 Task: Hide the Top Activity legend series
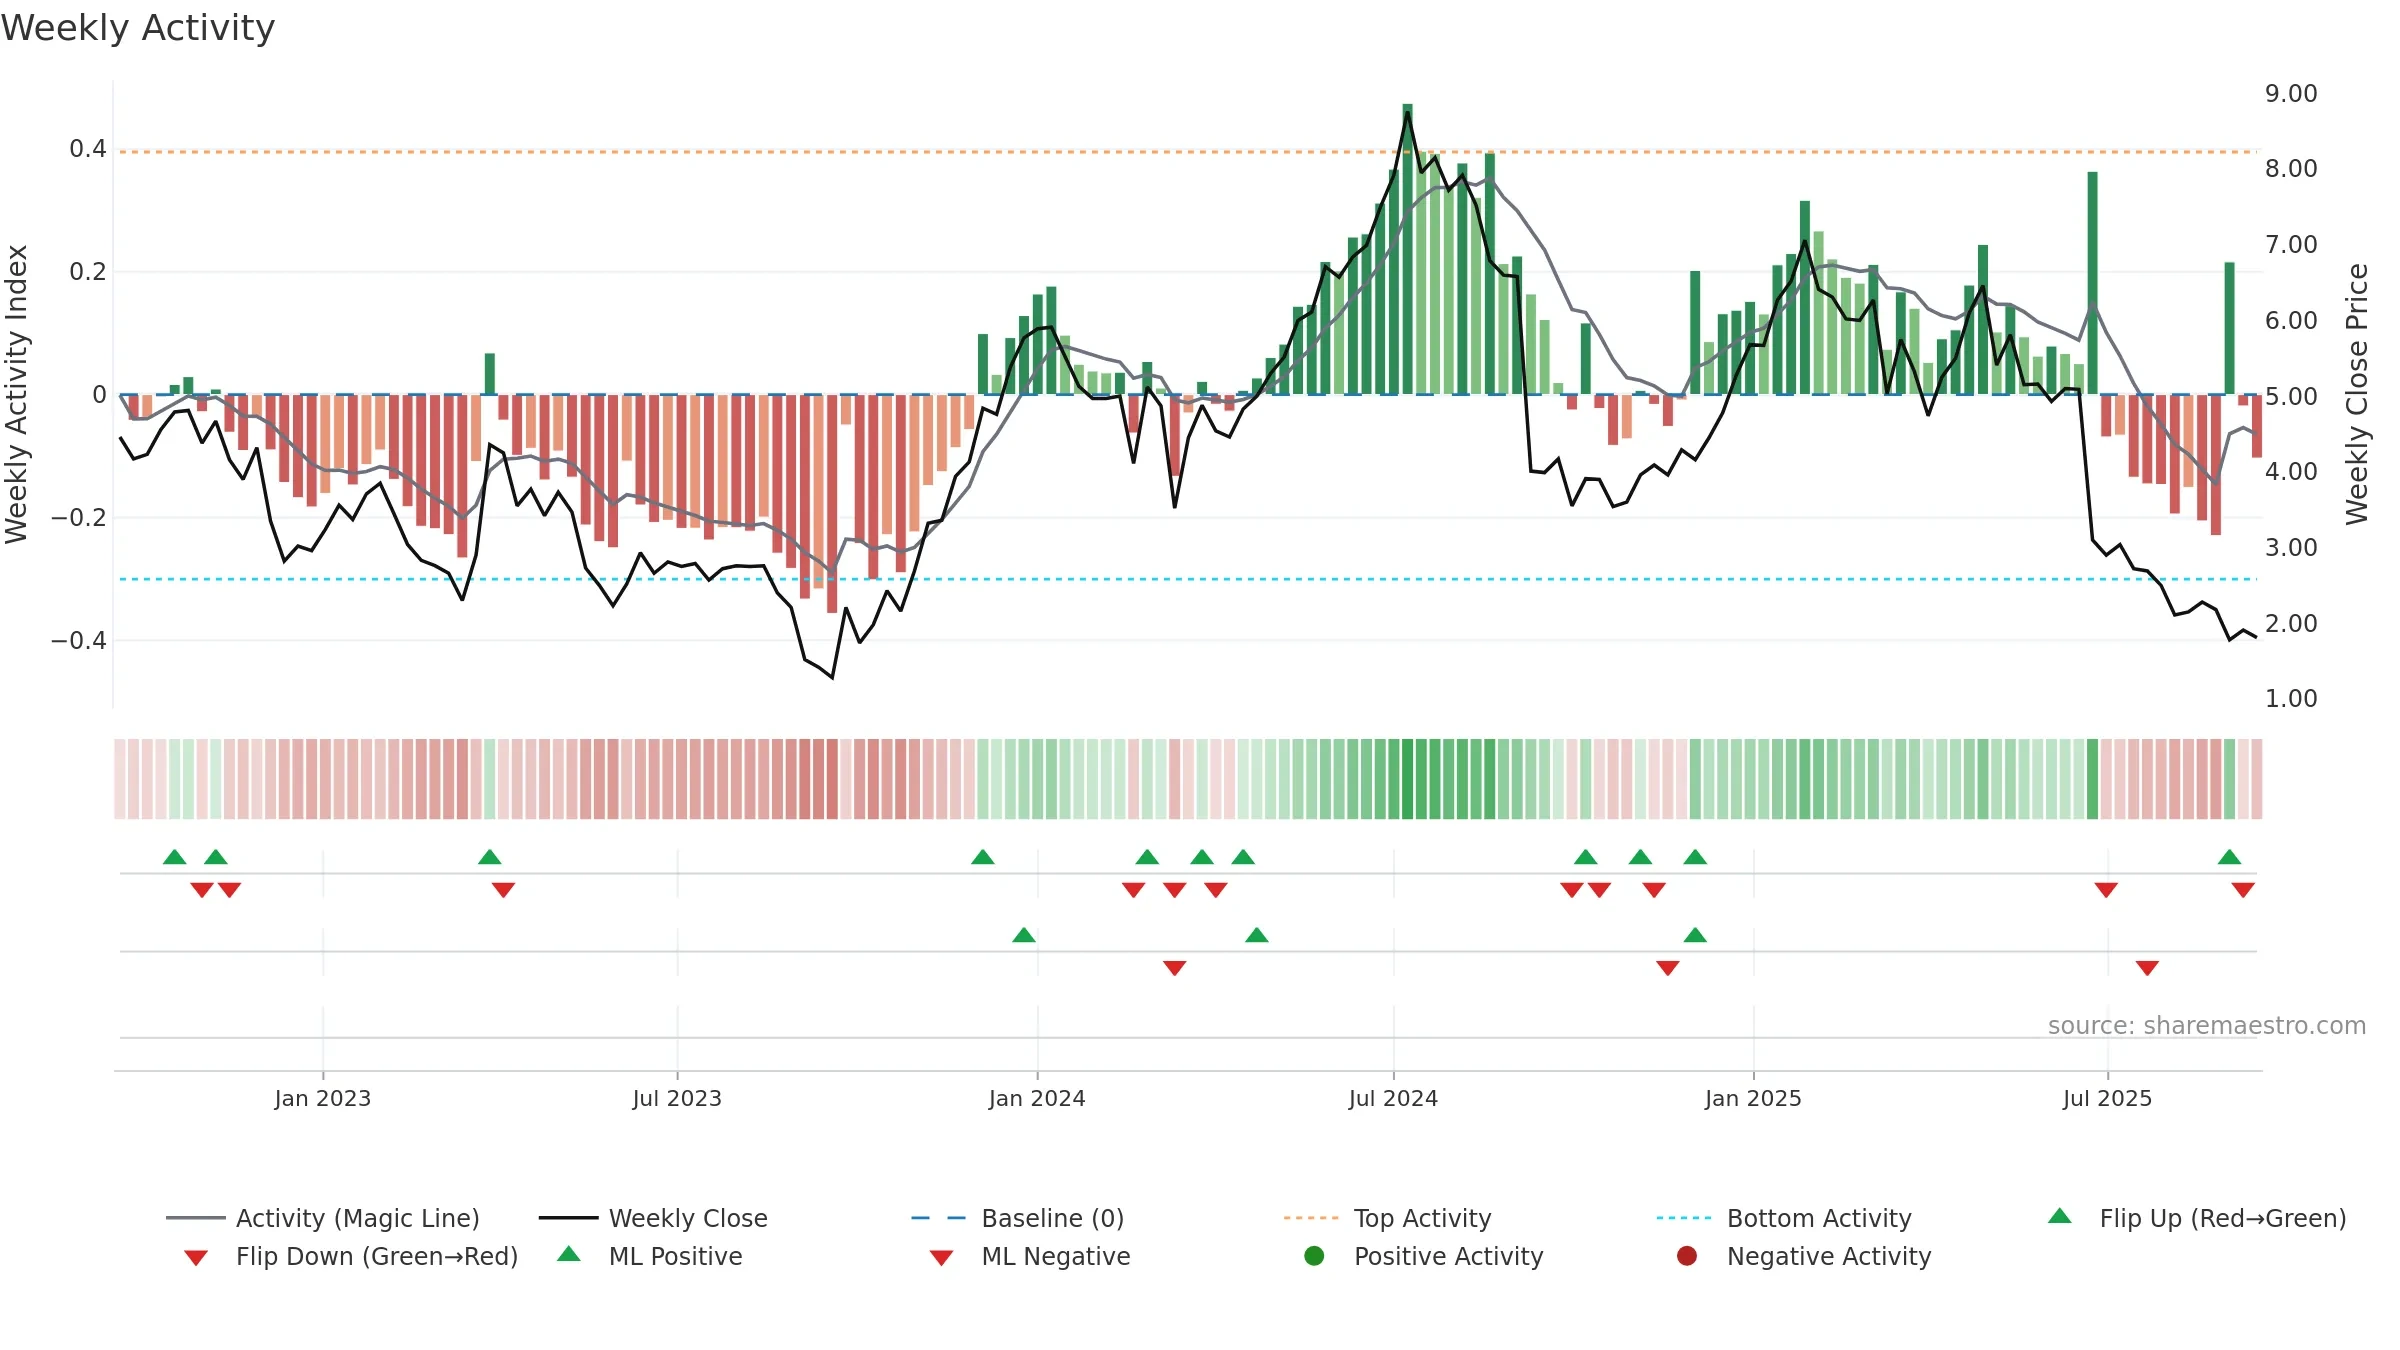coord(1388,1218)
